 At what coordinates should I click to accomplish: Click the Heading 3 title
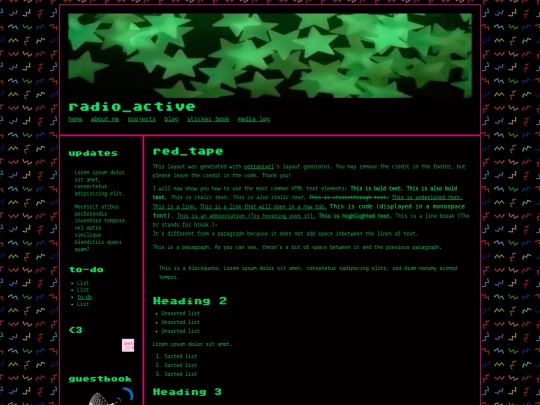pyautogui.click(x=187, y=392)
